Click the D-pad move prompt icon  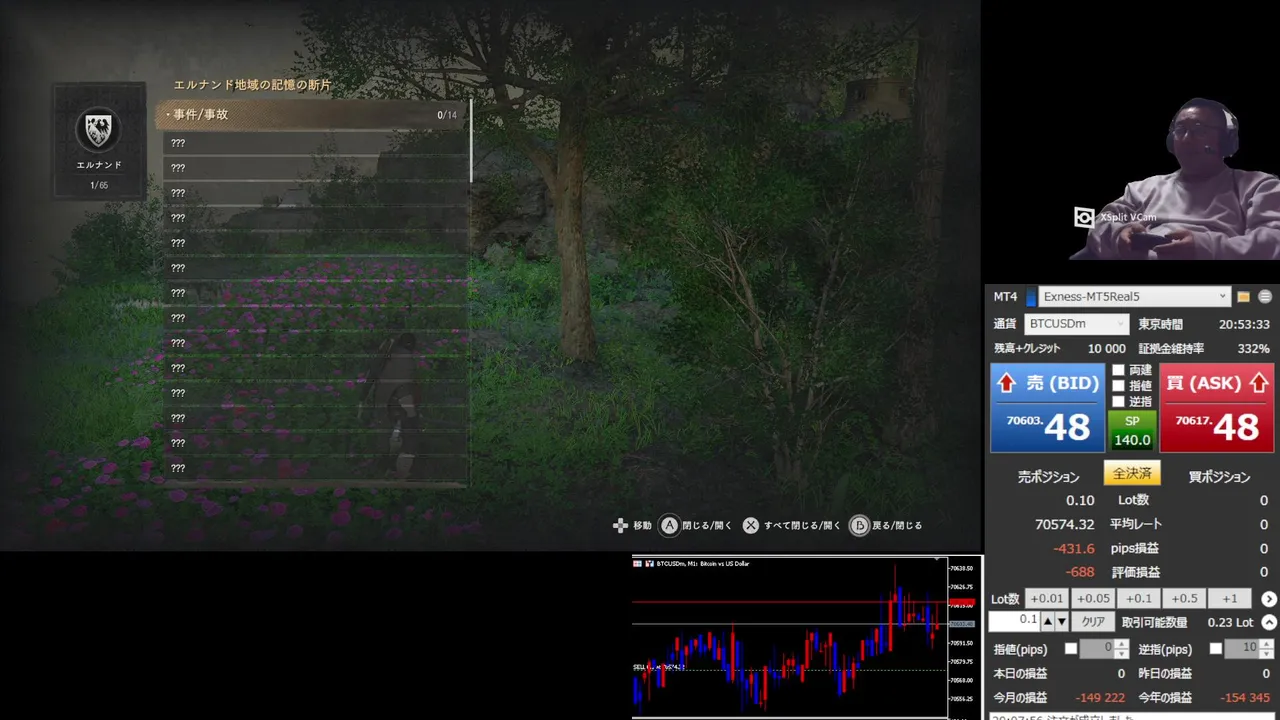coord(620,525)
